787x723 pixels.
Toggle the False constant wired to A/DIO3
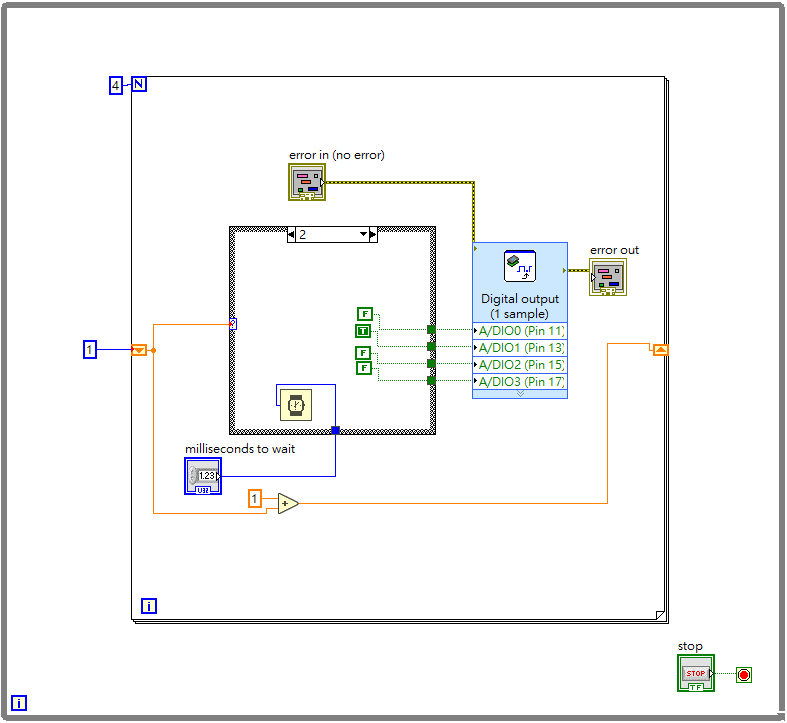click(x=364, y=368)
